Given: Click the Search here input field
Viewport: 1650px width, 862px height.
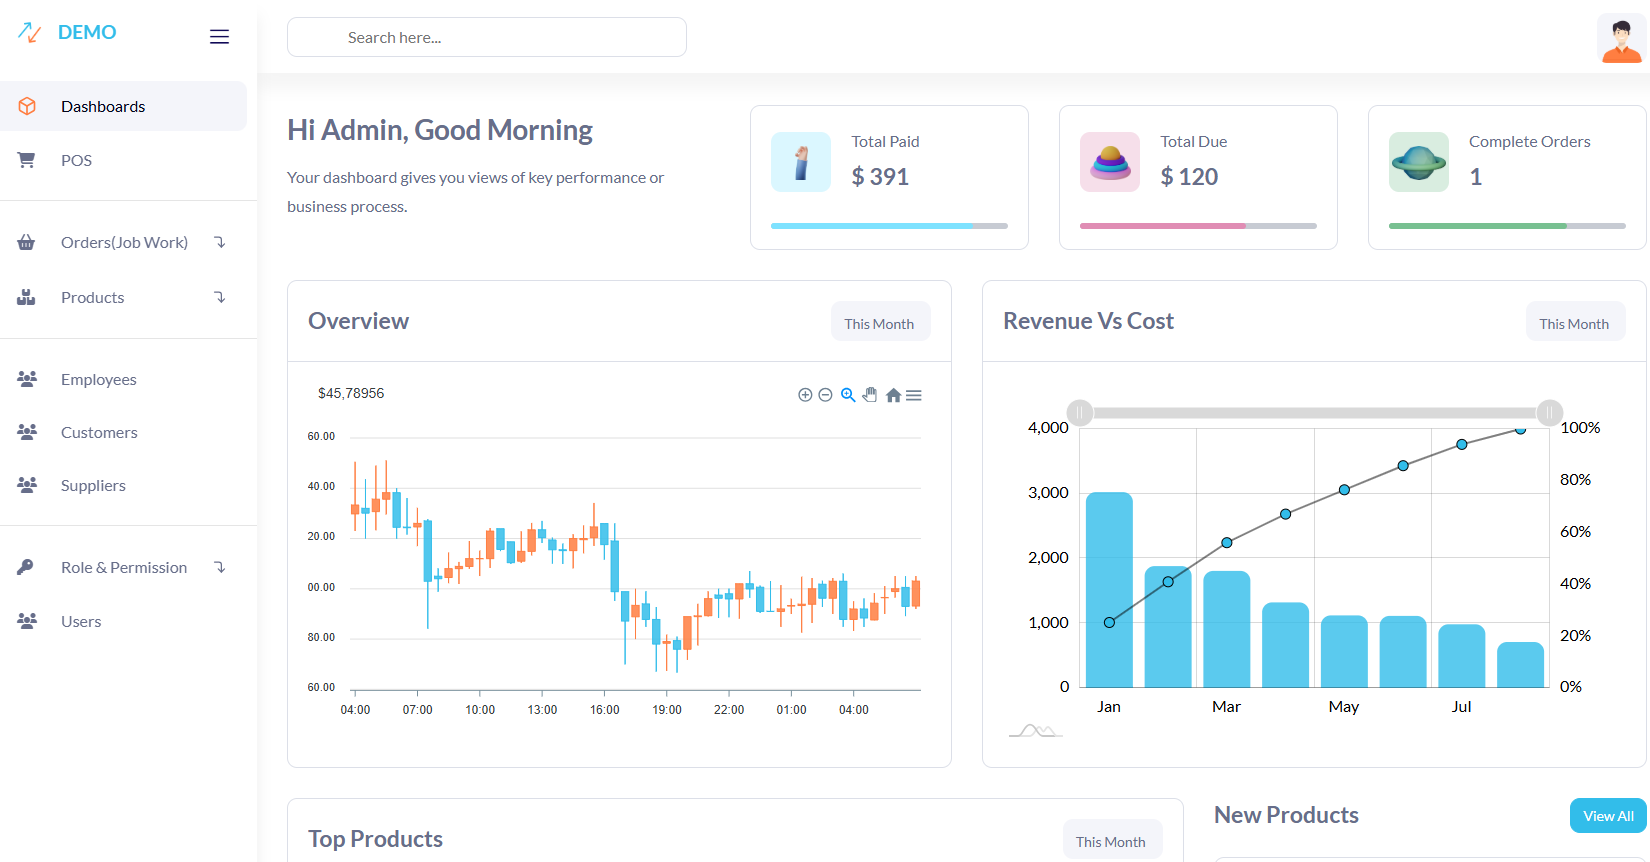Looking at the screenshot, I should pyautogui.click(x=487, y=37).
